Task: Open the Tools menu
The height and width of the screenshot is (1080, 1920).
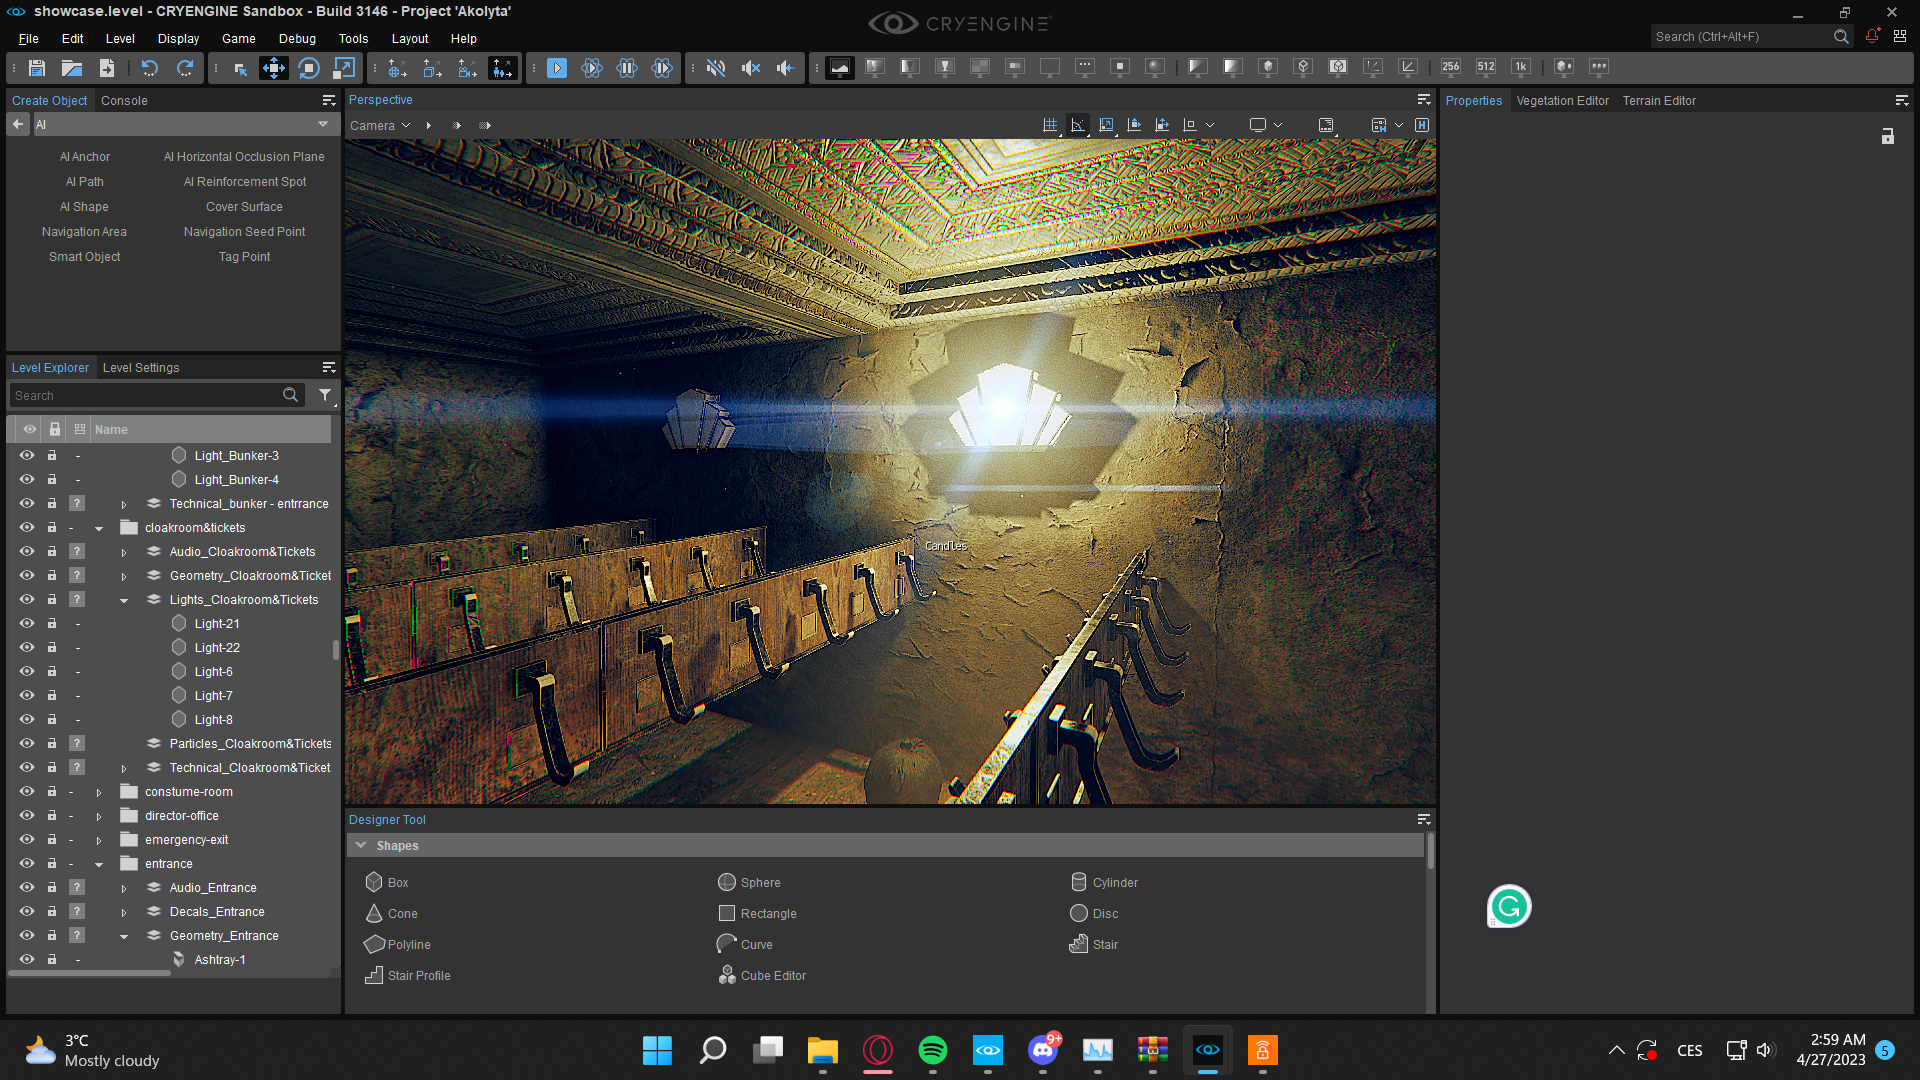Action: (353, 38)
